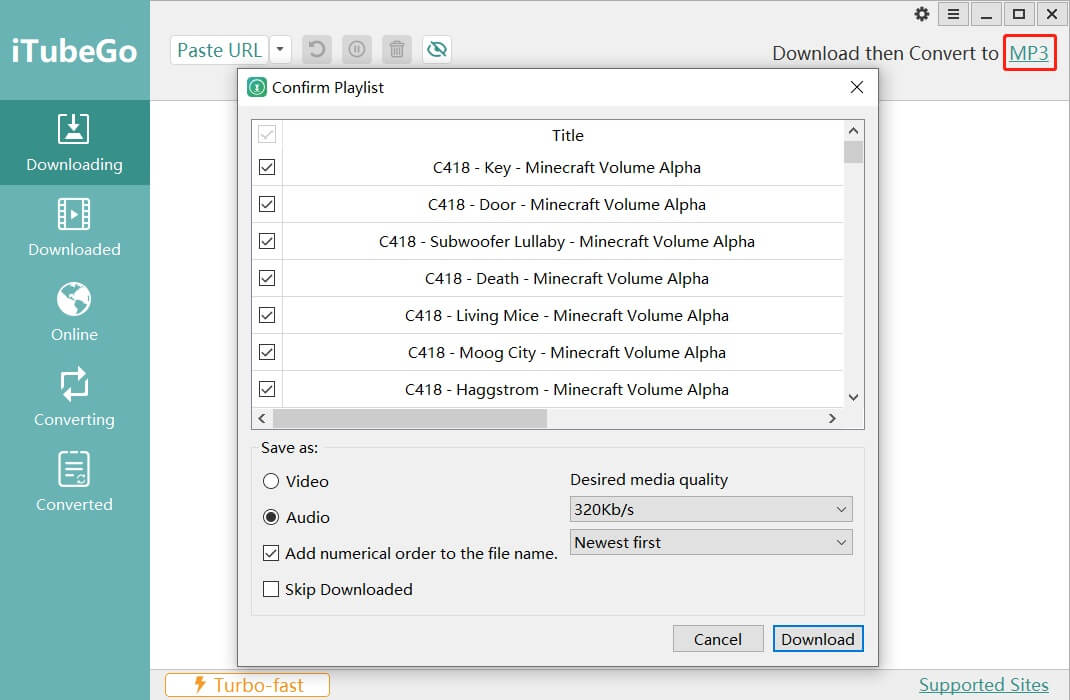Click the playlist scroll up arrow
The image size is (1070, 700).
pos(853,130)
